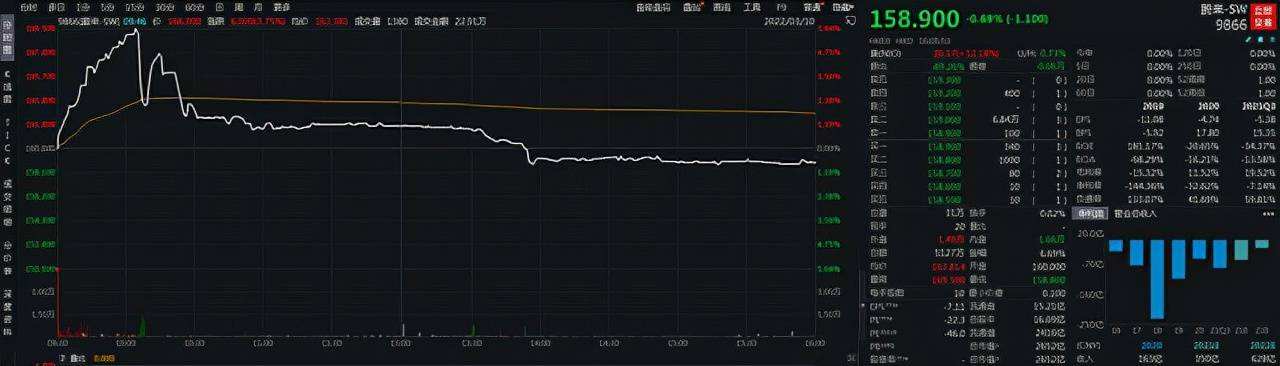The height and width of the screenshot is (366, 1280).
Task: Open the 成交明细 sidebar panel
Action: 8,203
